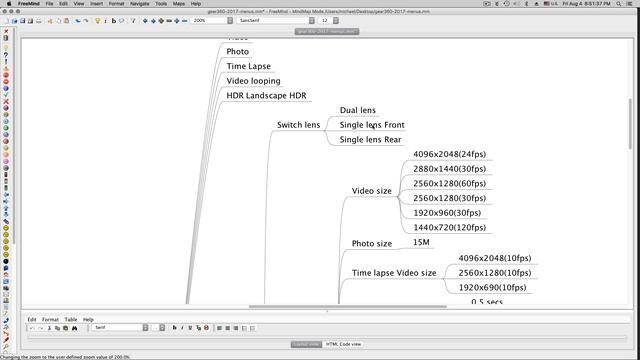Align note text left
Screen dimensions: 640x360
pos(219,328)
